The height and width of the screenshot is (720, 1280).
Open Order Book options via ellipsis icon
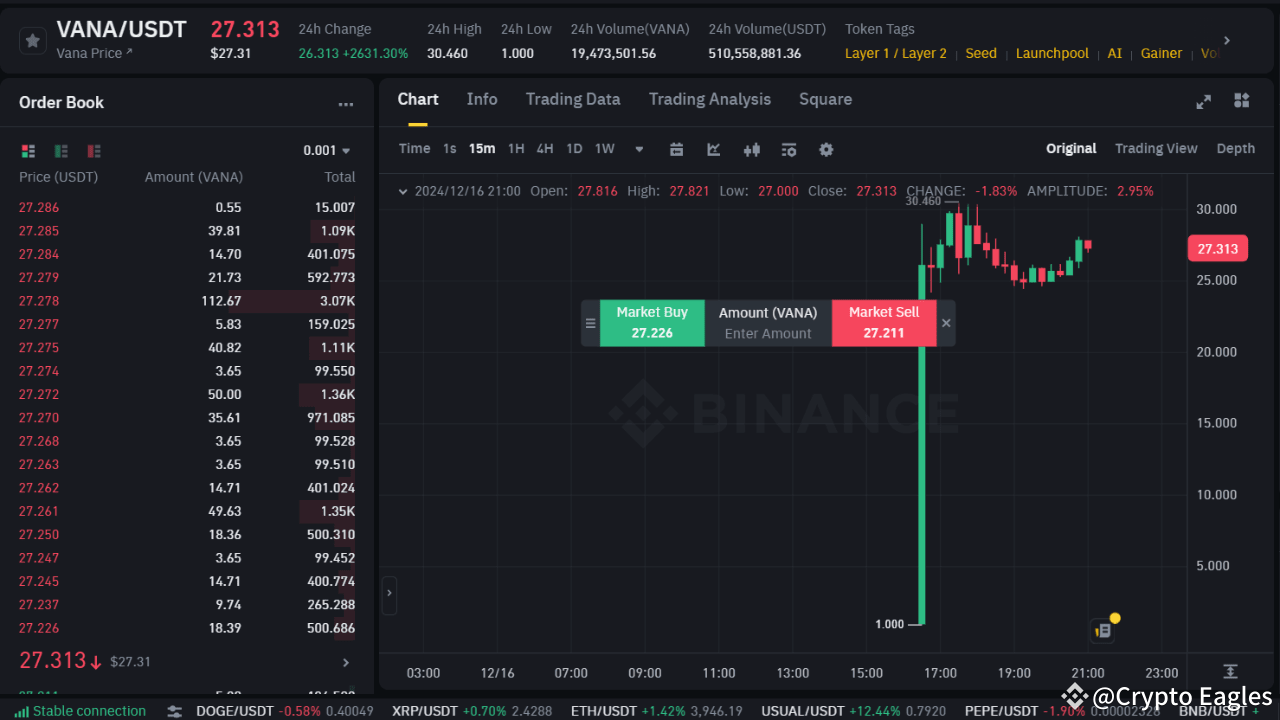345,103
